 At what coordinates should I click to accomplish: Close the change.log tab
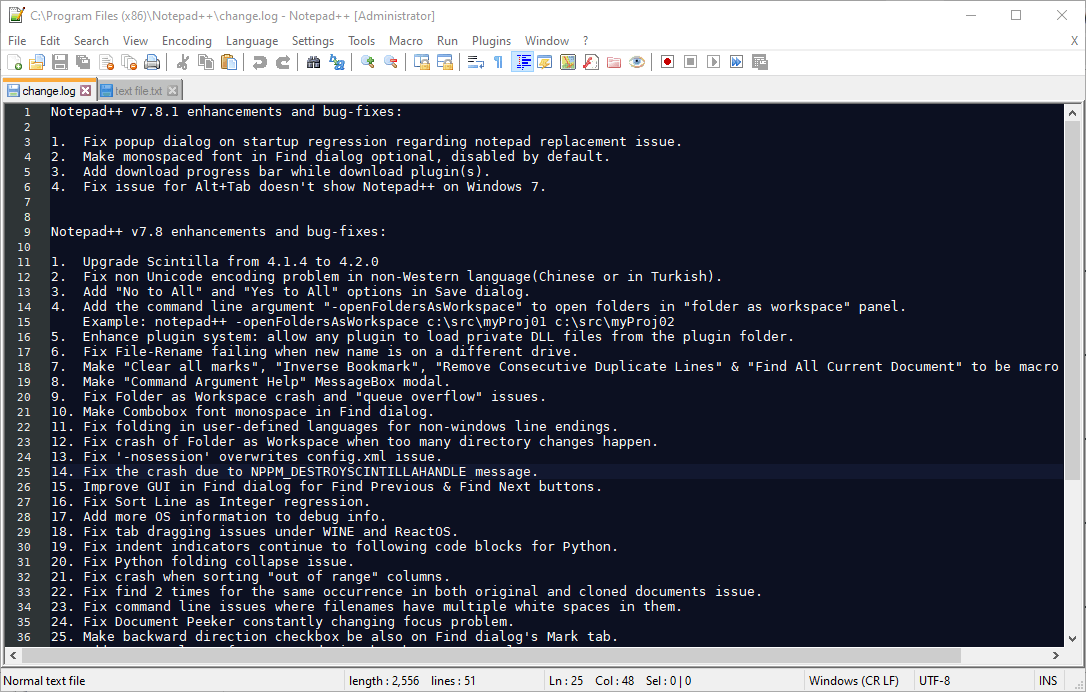[86, 91]
